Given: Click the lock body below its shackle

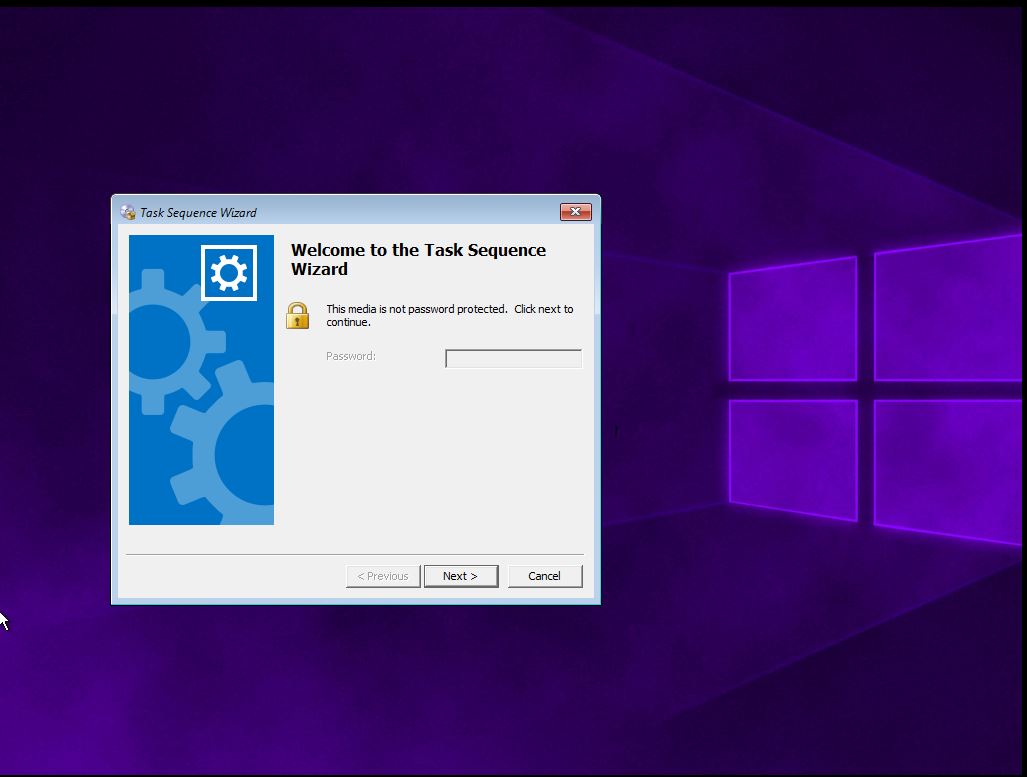Looking at the screenshot, I should coord(297,322).
